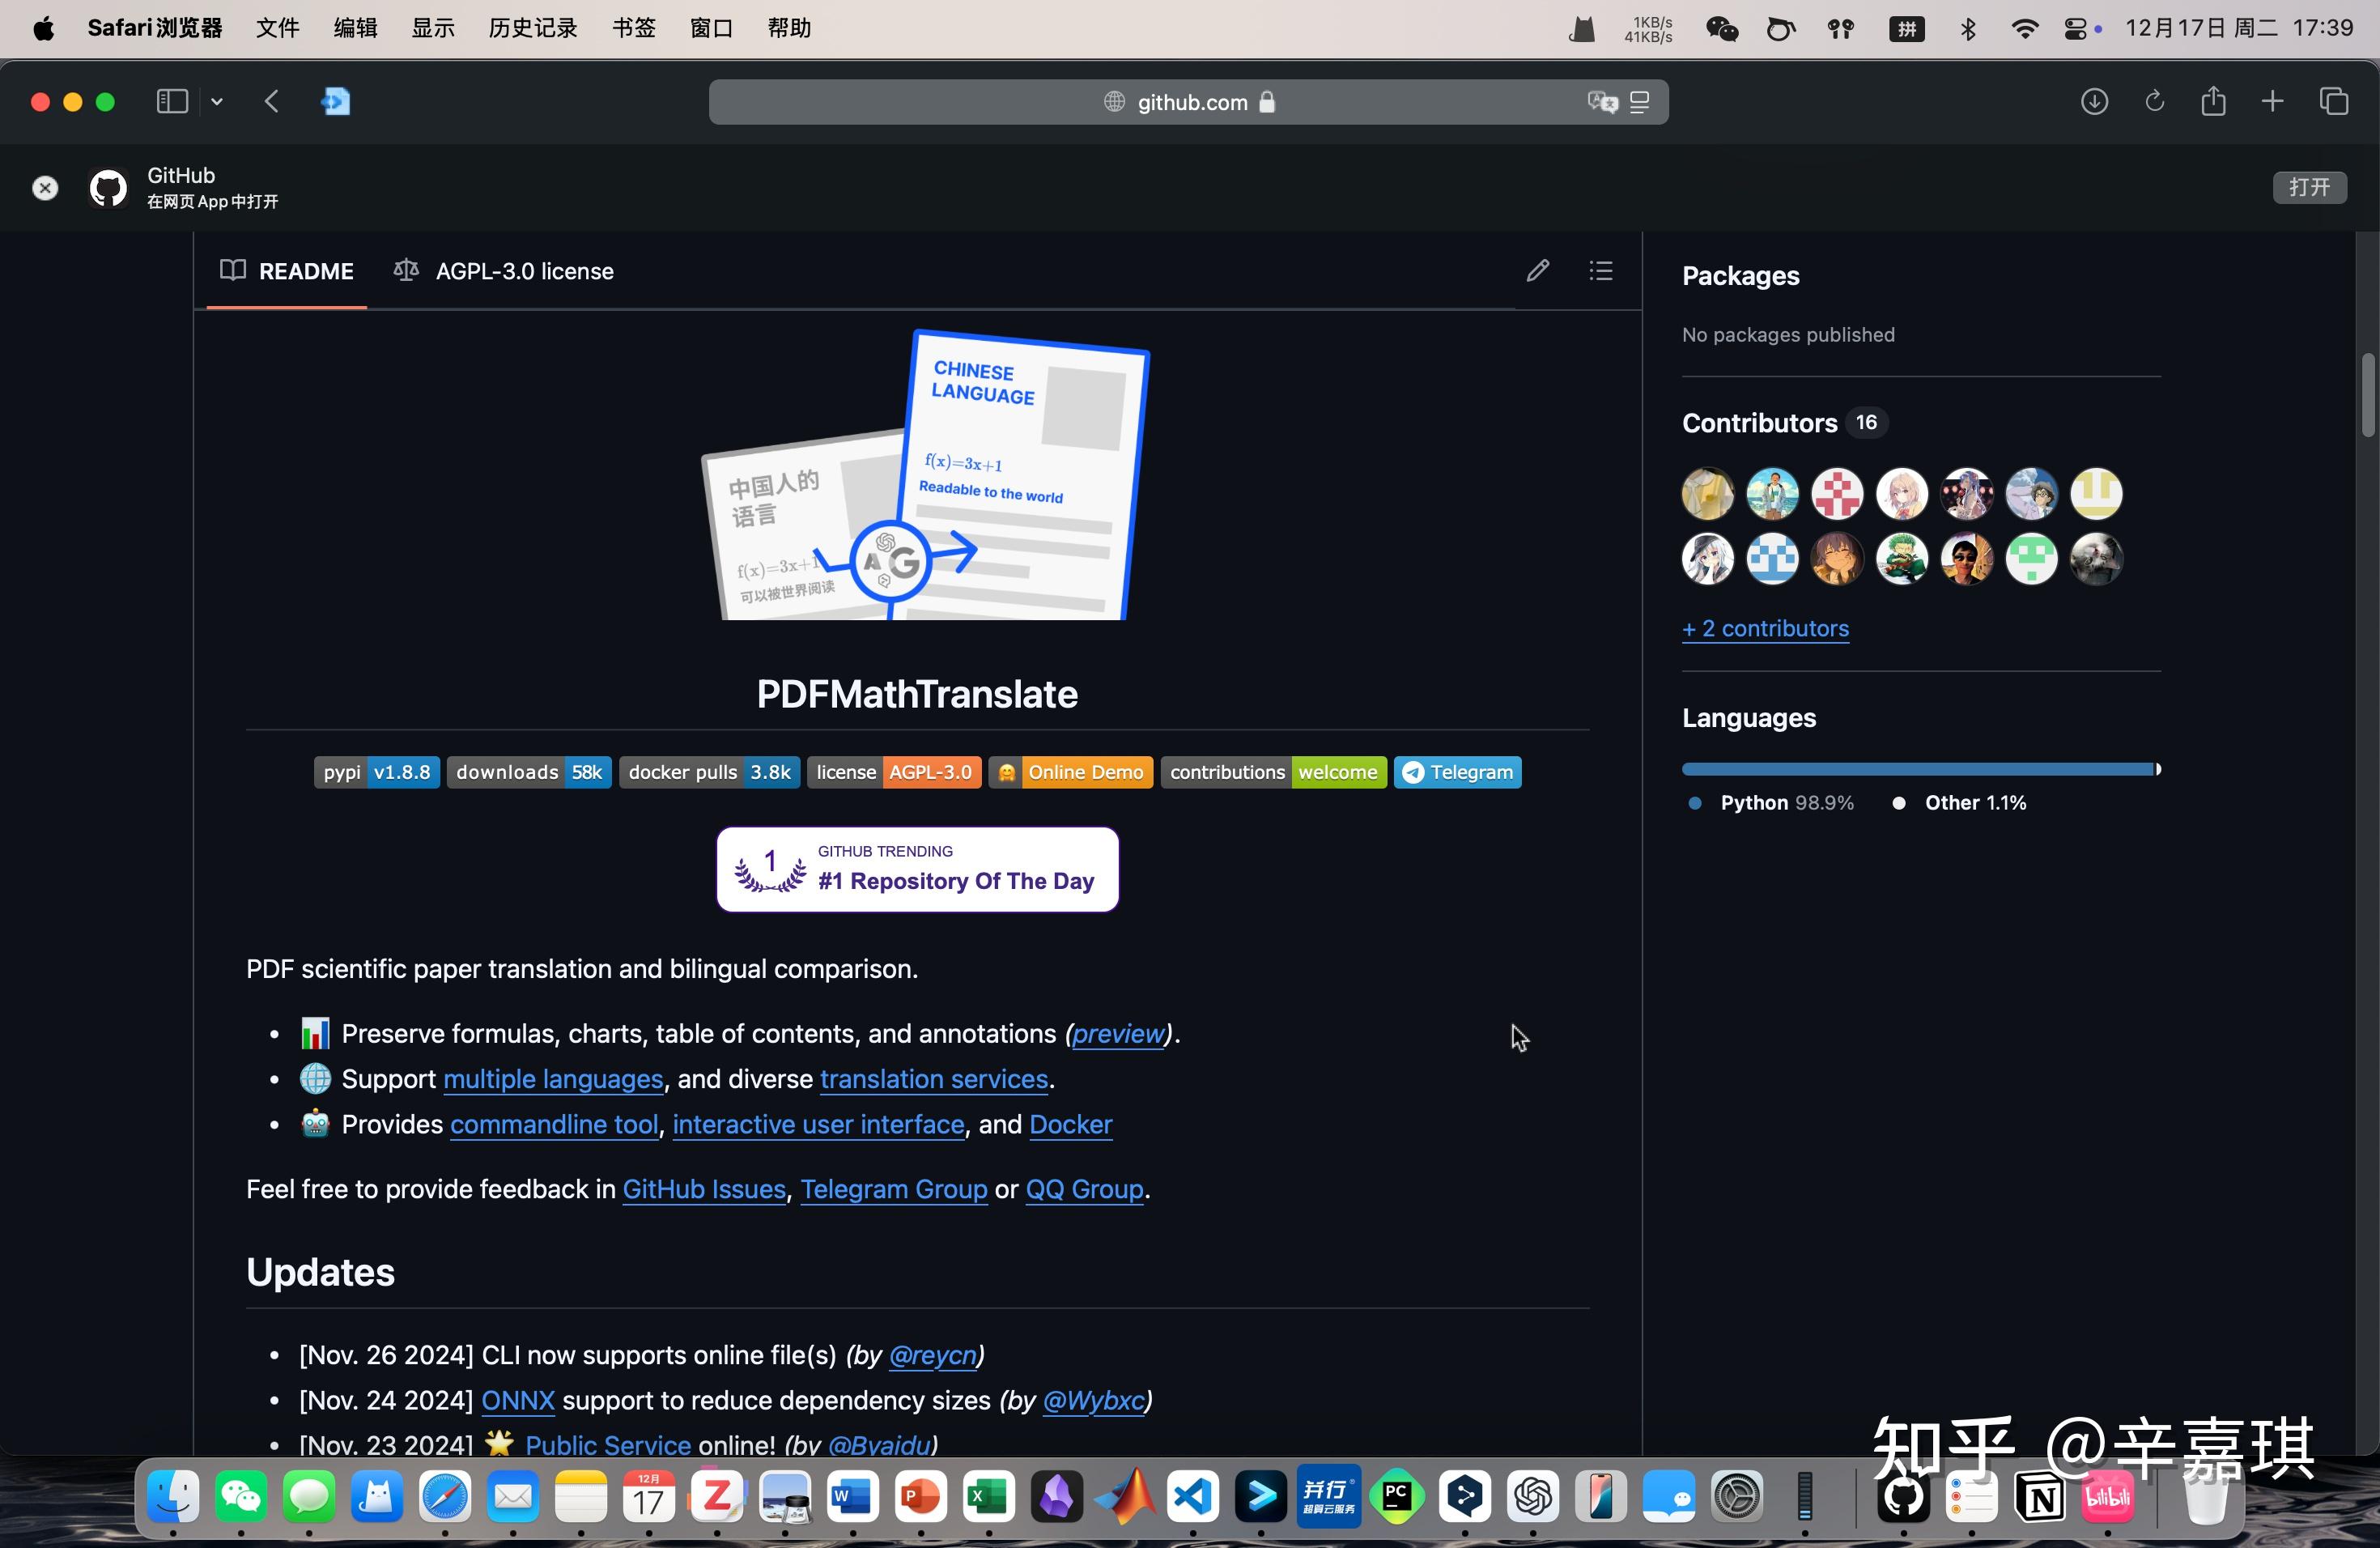Toggle the Safari sidebar

(172, 101)
